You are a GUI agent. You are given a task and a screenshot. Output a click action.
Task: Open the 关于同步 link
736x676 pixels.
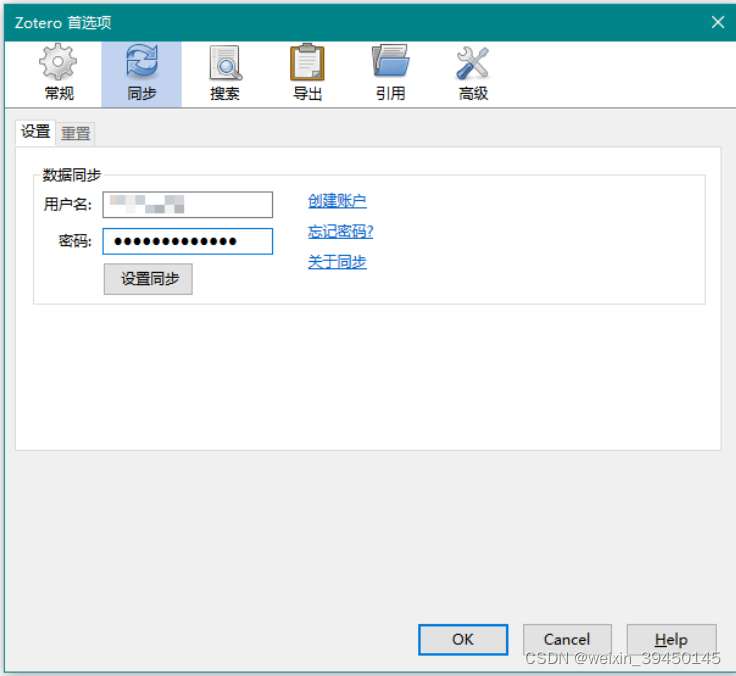(337, 262)
